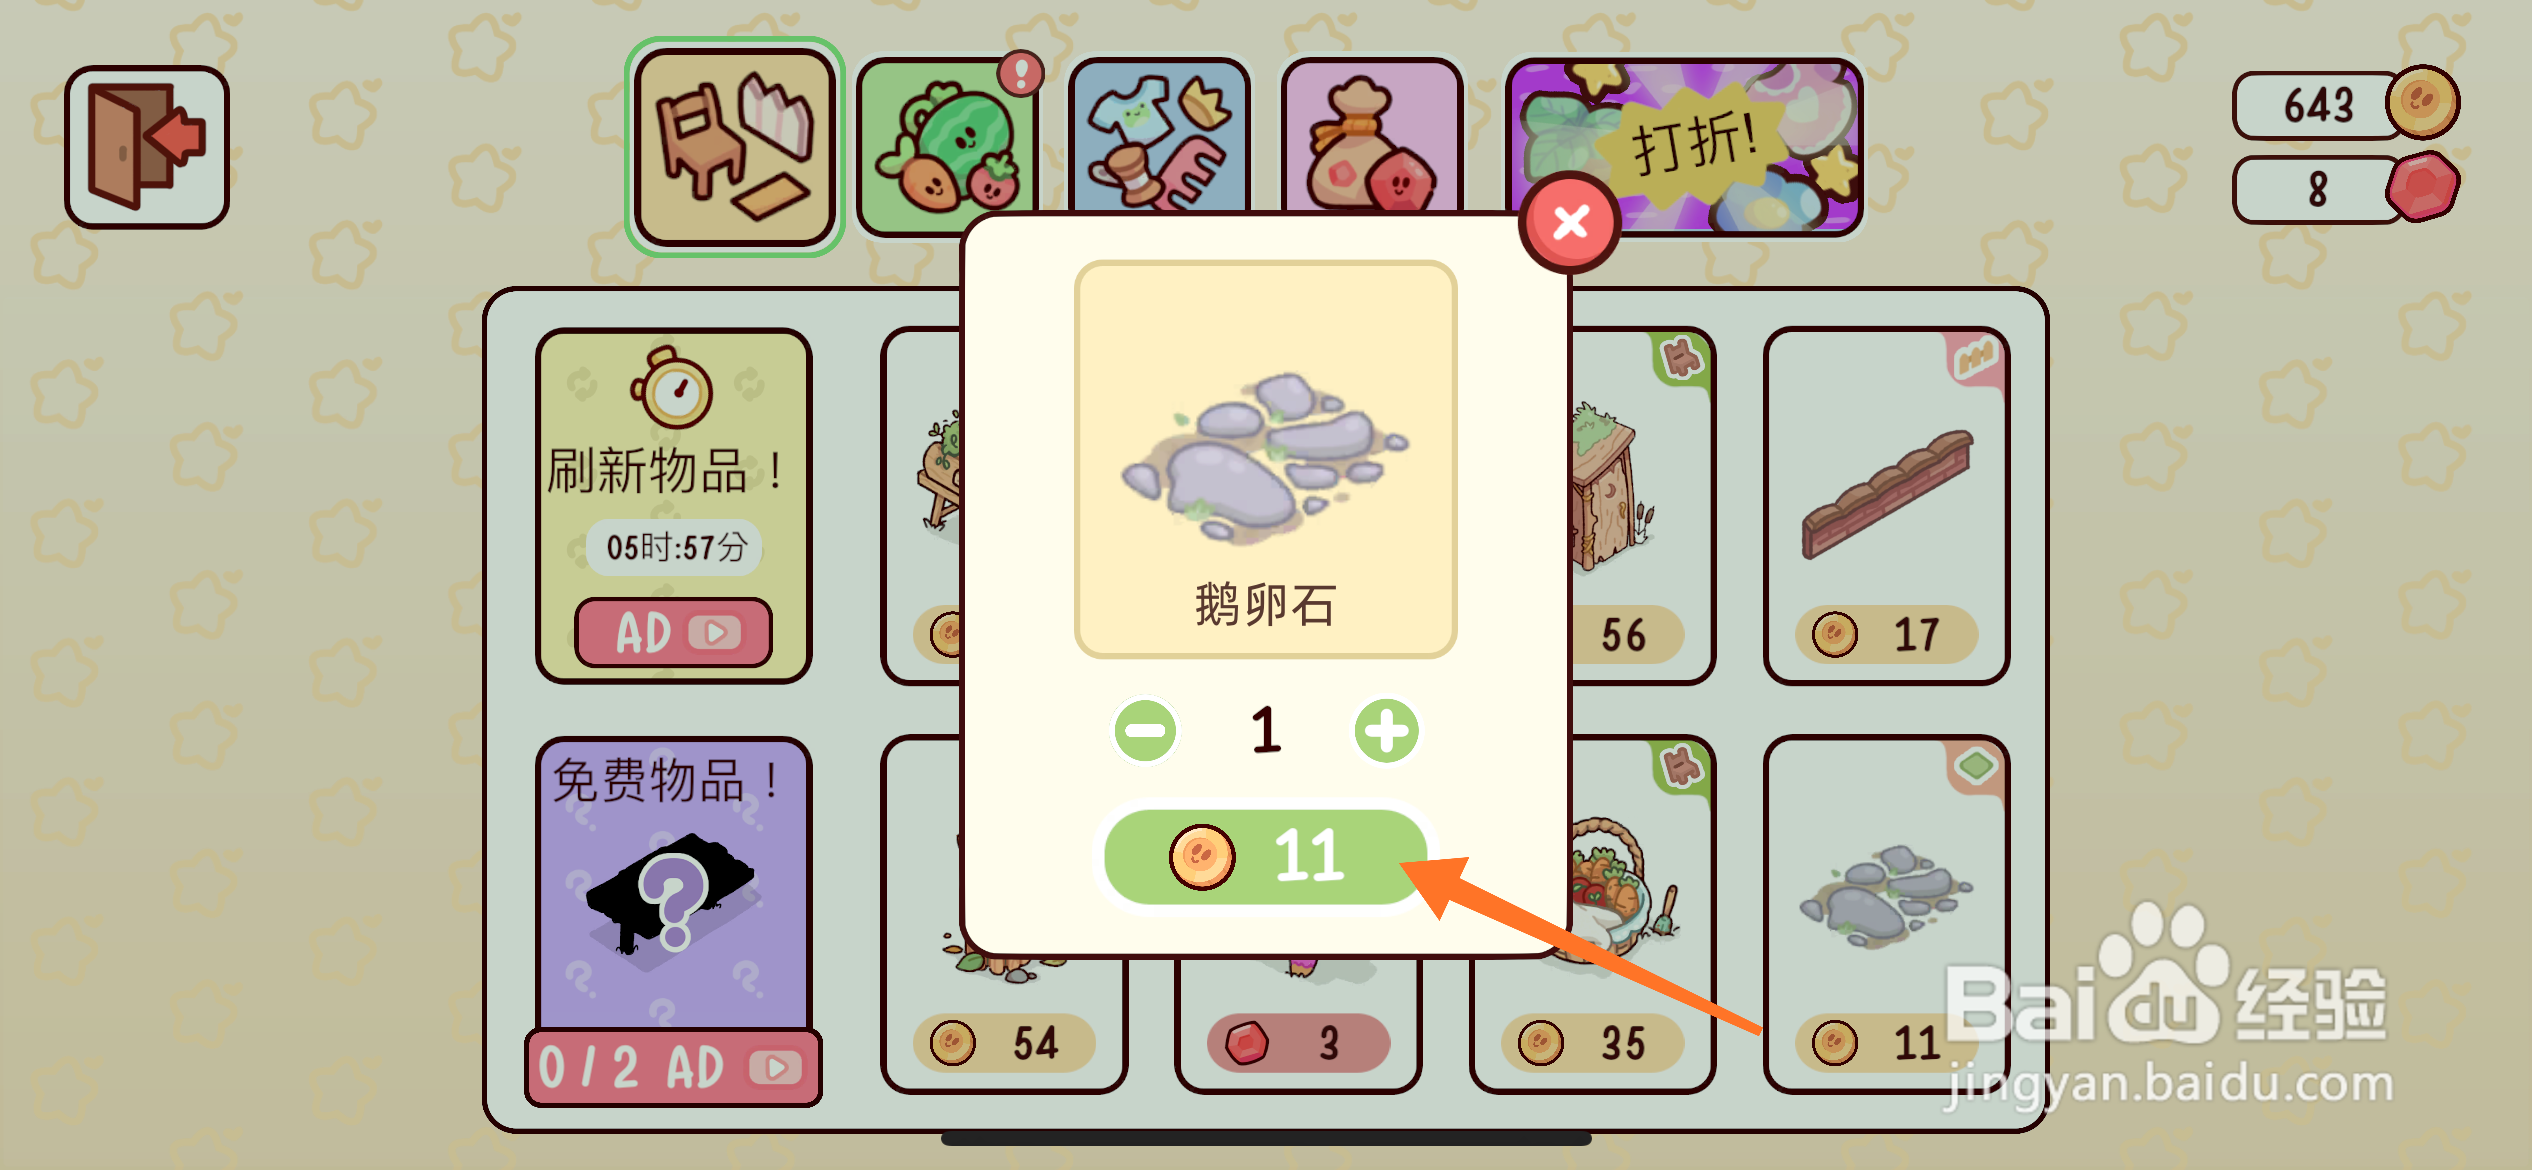2532x1170 pixels.
Task: Buy the pebbles for 11 coins
Action: point(1266,857)
